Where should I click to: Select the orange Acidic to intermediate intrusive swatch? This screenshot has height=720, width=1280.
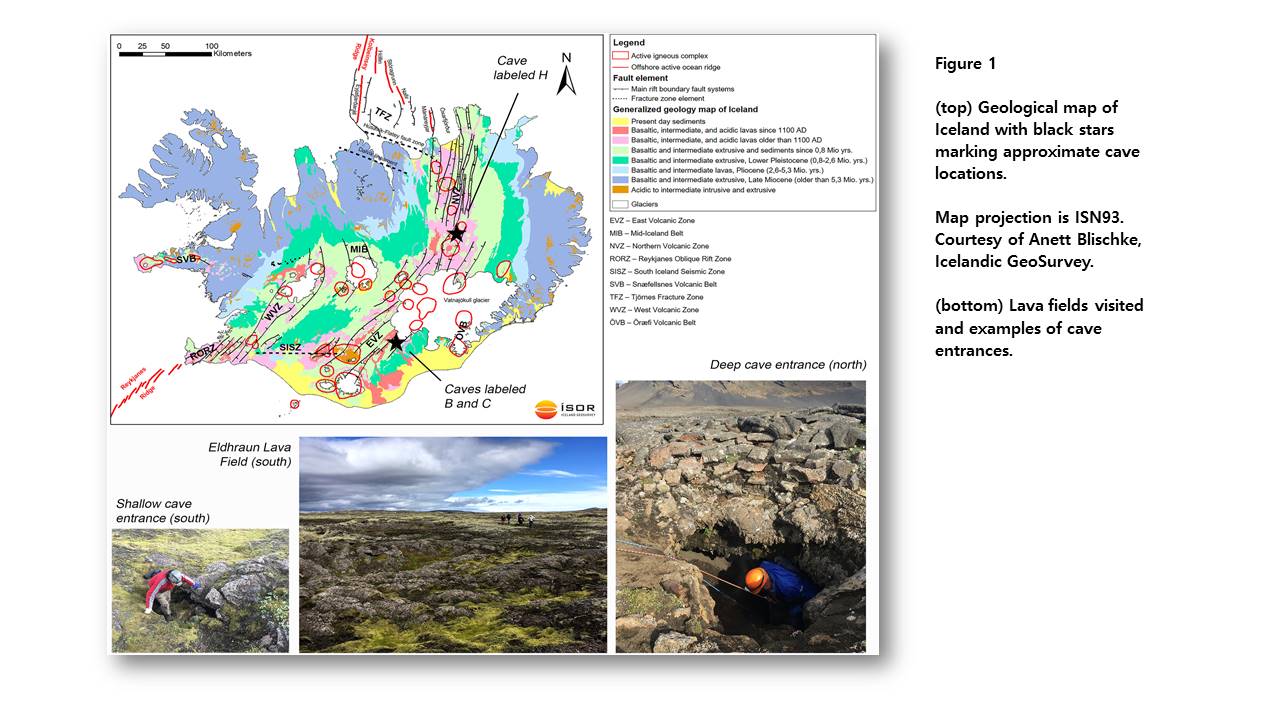[x=620, y=190]
